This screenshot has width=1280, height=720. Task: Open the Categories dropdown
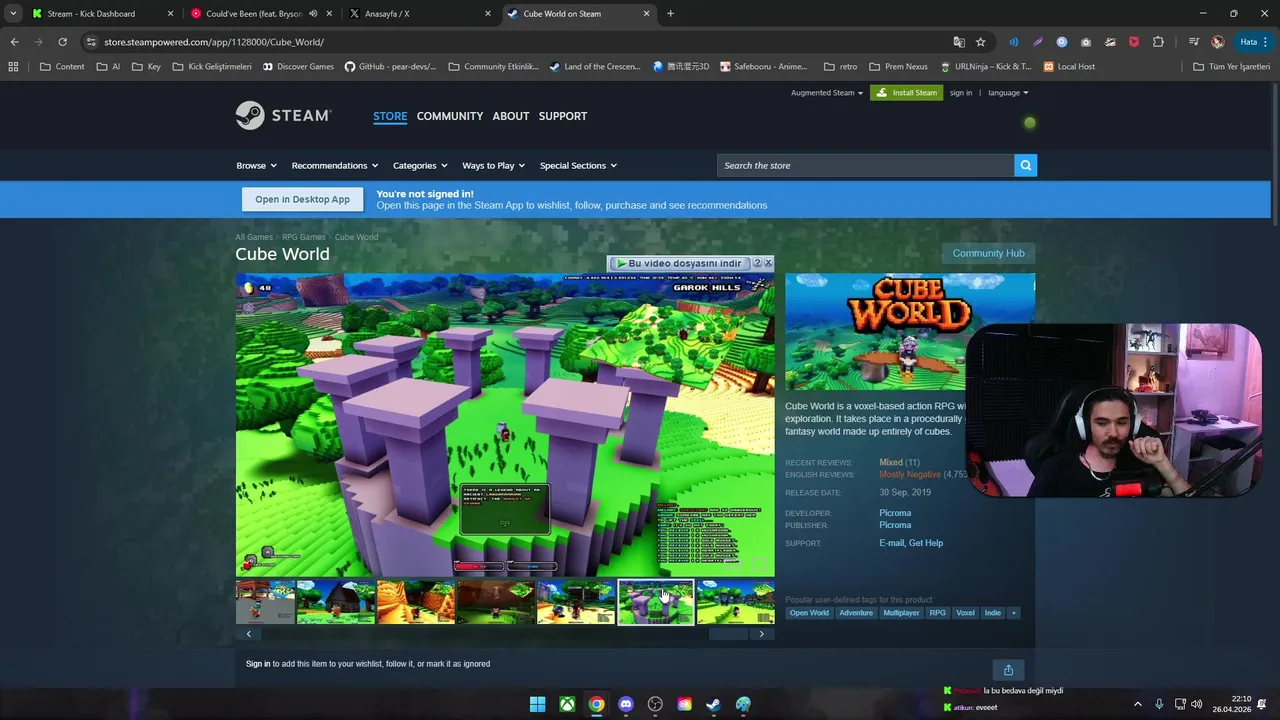[420, 165]
